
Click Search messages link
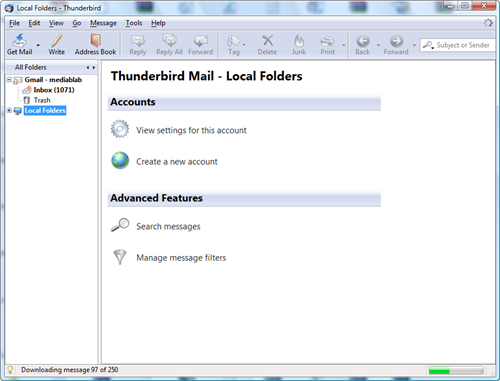point(168,227)
